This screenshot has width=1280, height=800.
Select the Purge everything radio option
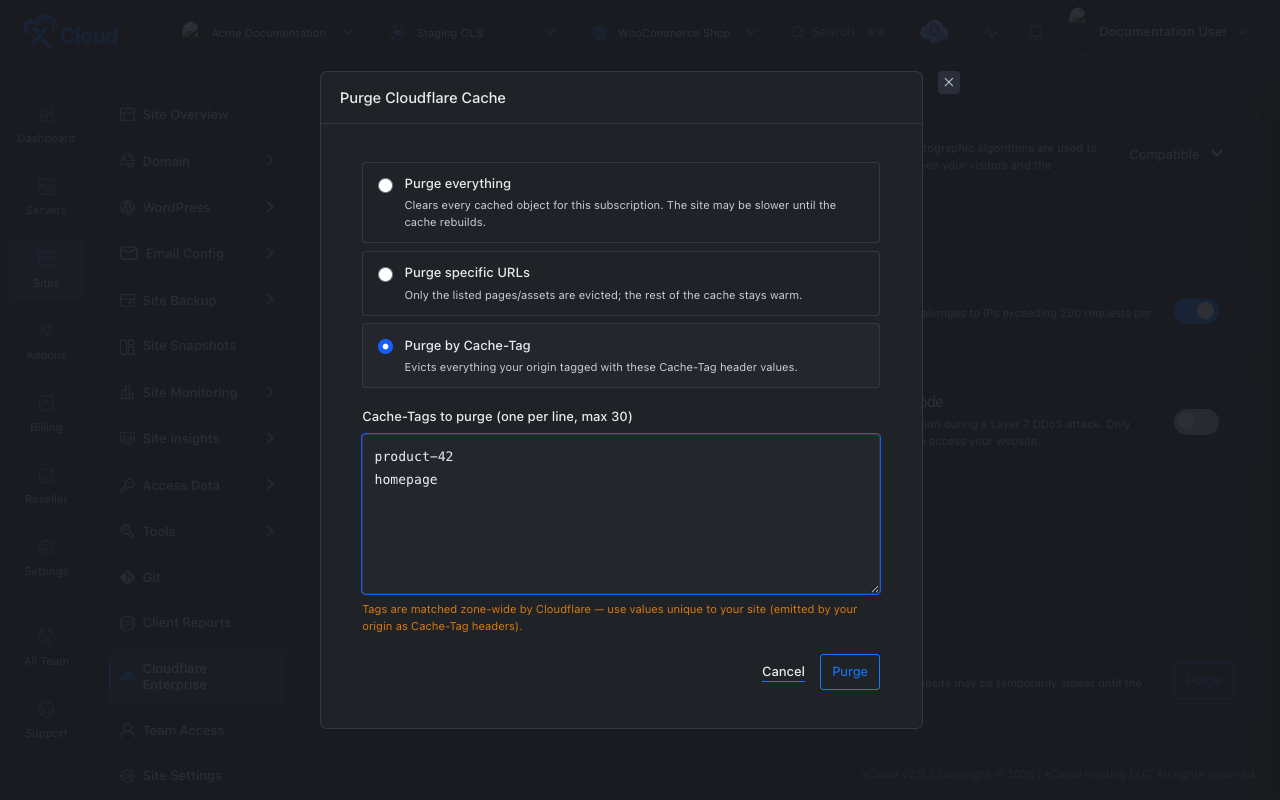(385, 185)
